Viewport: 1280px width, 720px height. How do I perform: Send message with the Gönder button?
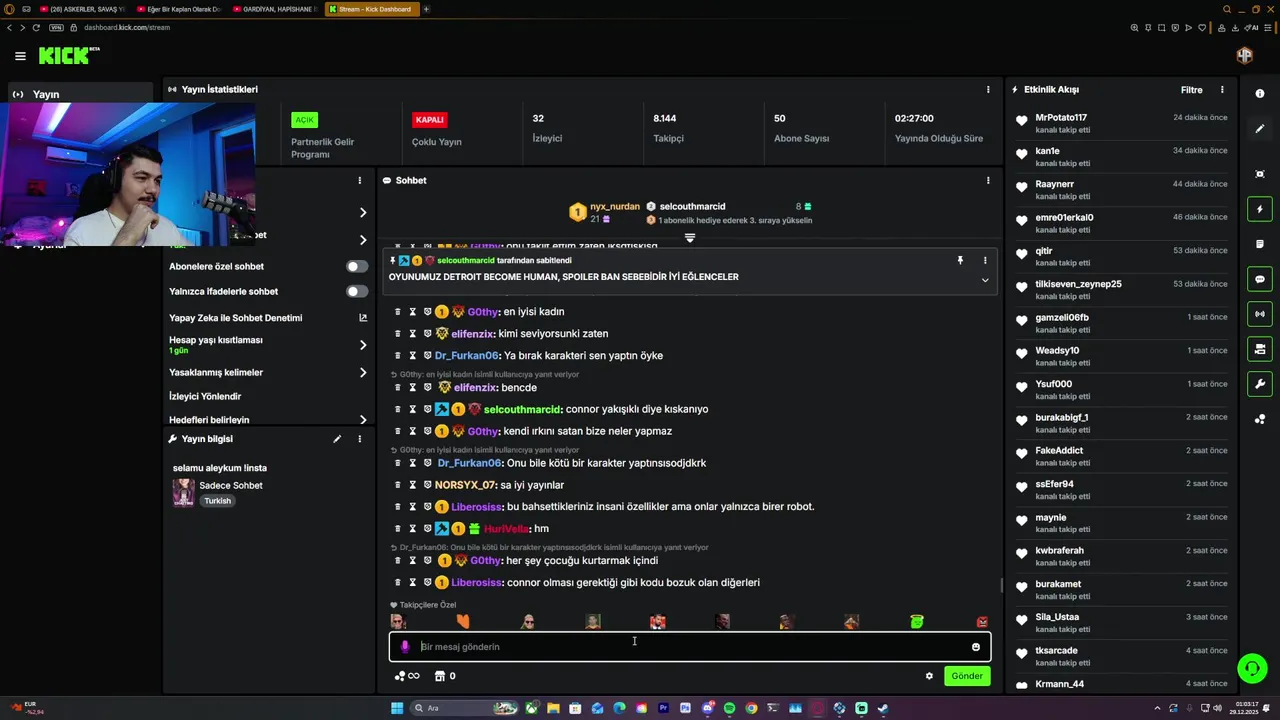point(967,676)
